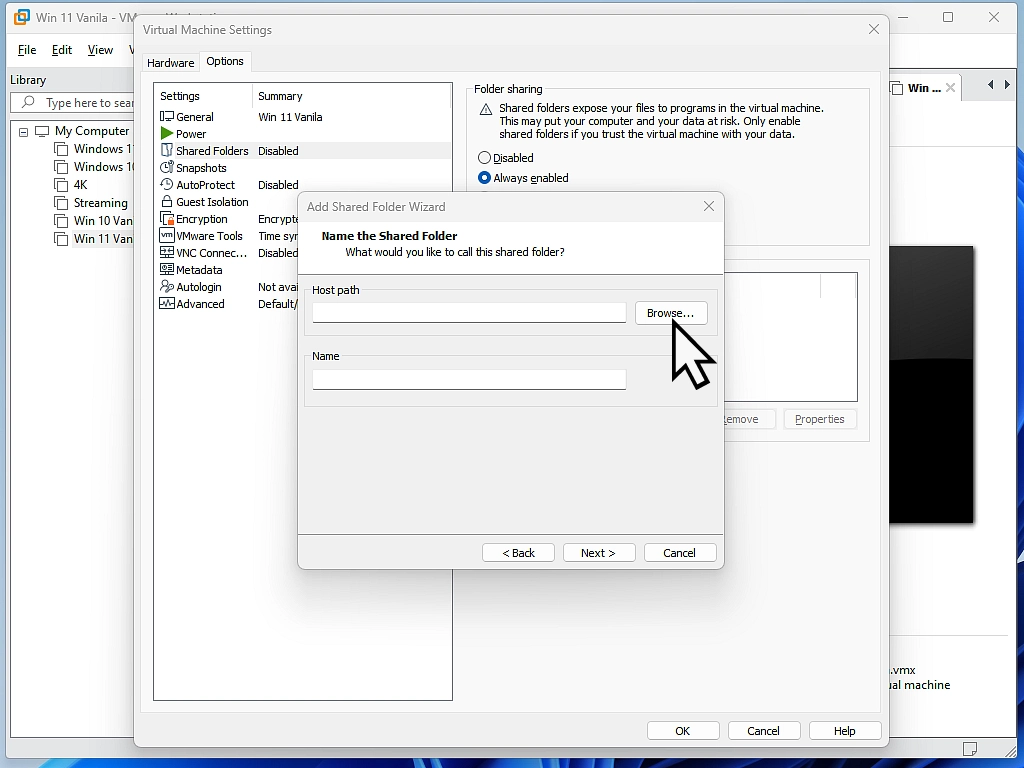
Task: Click the search magnifier icon in Library
Action: pyautogui.click(x=28, y=103)
